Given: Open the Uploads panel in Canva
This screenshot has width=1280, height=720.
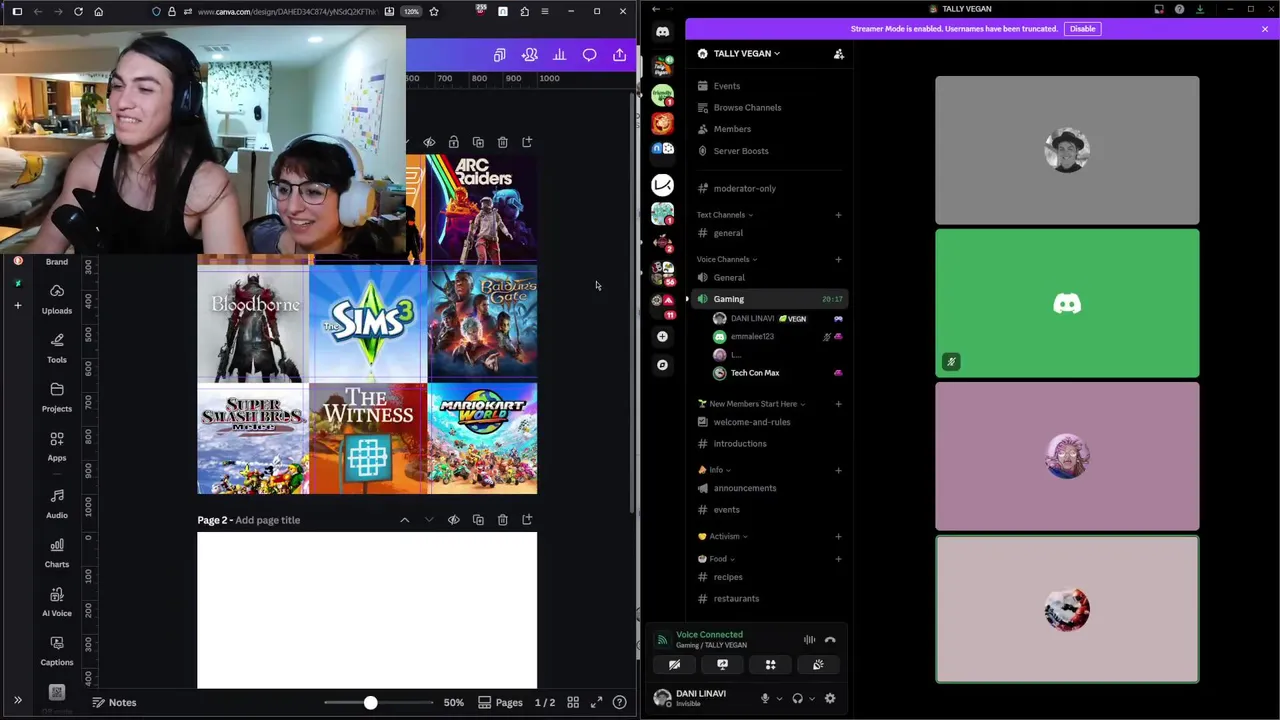Looking at the screenshot, I should click(57, 298).
